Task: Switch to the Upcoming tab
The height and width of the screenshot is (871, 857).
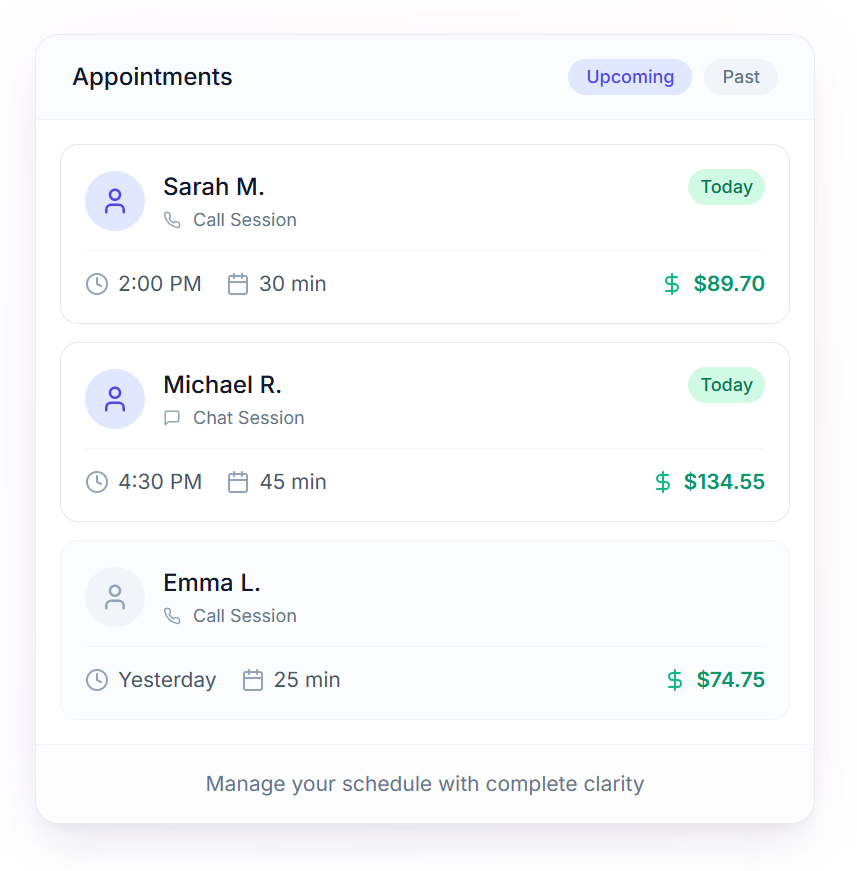Action: pos(630,77)
